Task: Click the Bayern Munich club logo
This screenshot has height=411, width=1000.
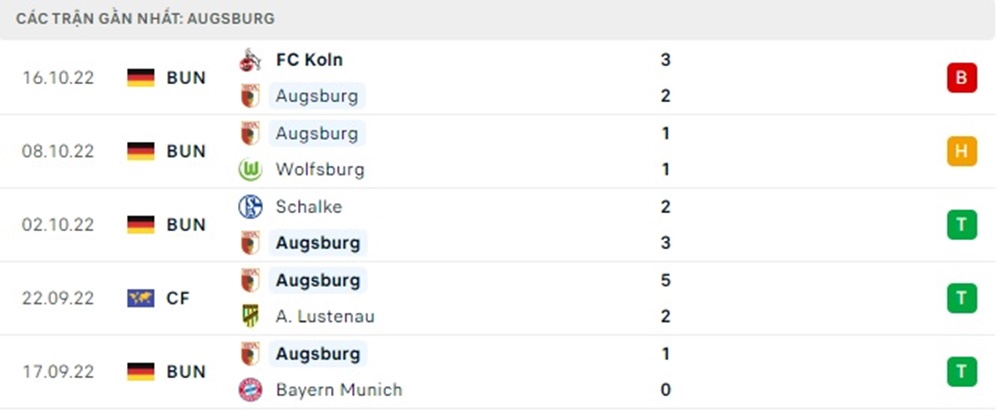Action: [249, 390]
